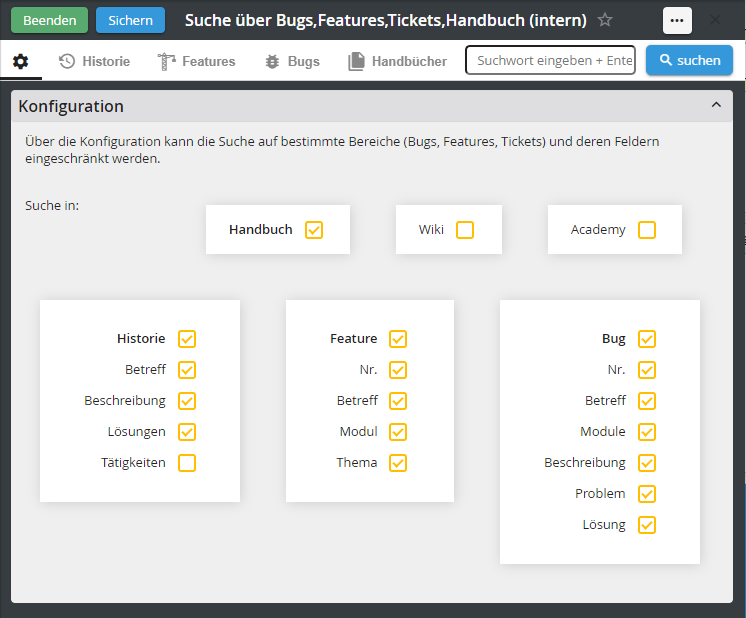Viewport: 746px width, 618px height.
Task: Uncheck the Lösung checkbox under Bug
Action: pyautogui.click(x=647, y=525)
